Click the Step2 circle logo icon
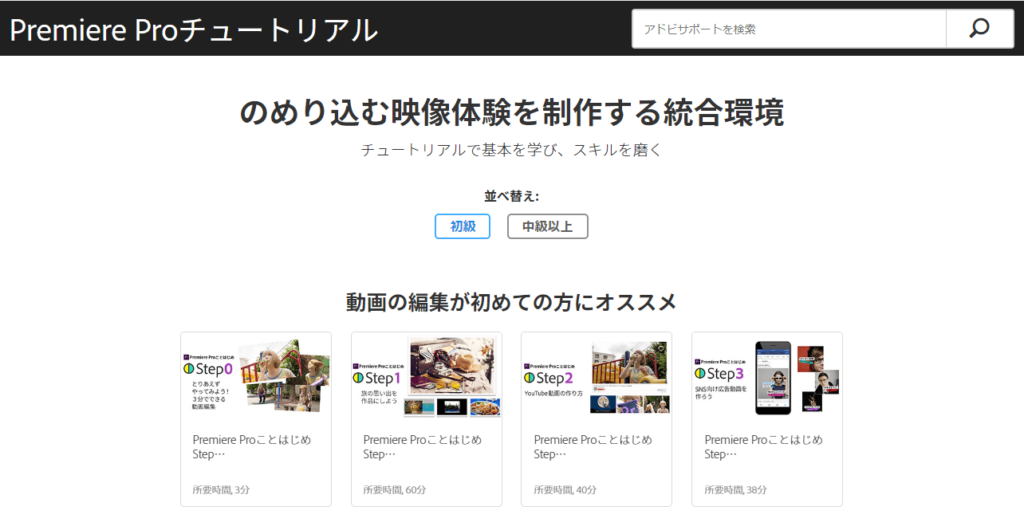1024x530 pixels. click(x=530, y=378)
